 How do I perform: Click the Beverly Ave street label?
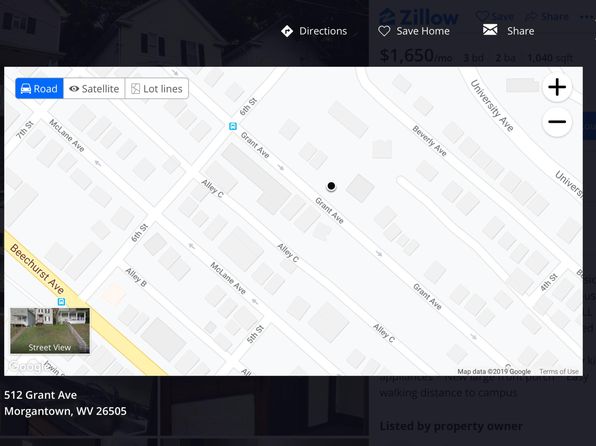pos(430,141)
